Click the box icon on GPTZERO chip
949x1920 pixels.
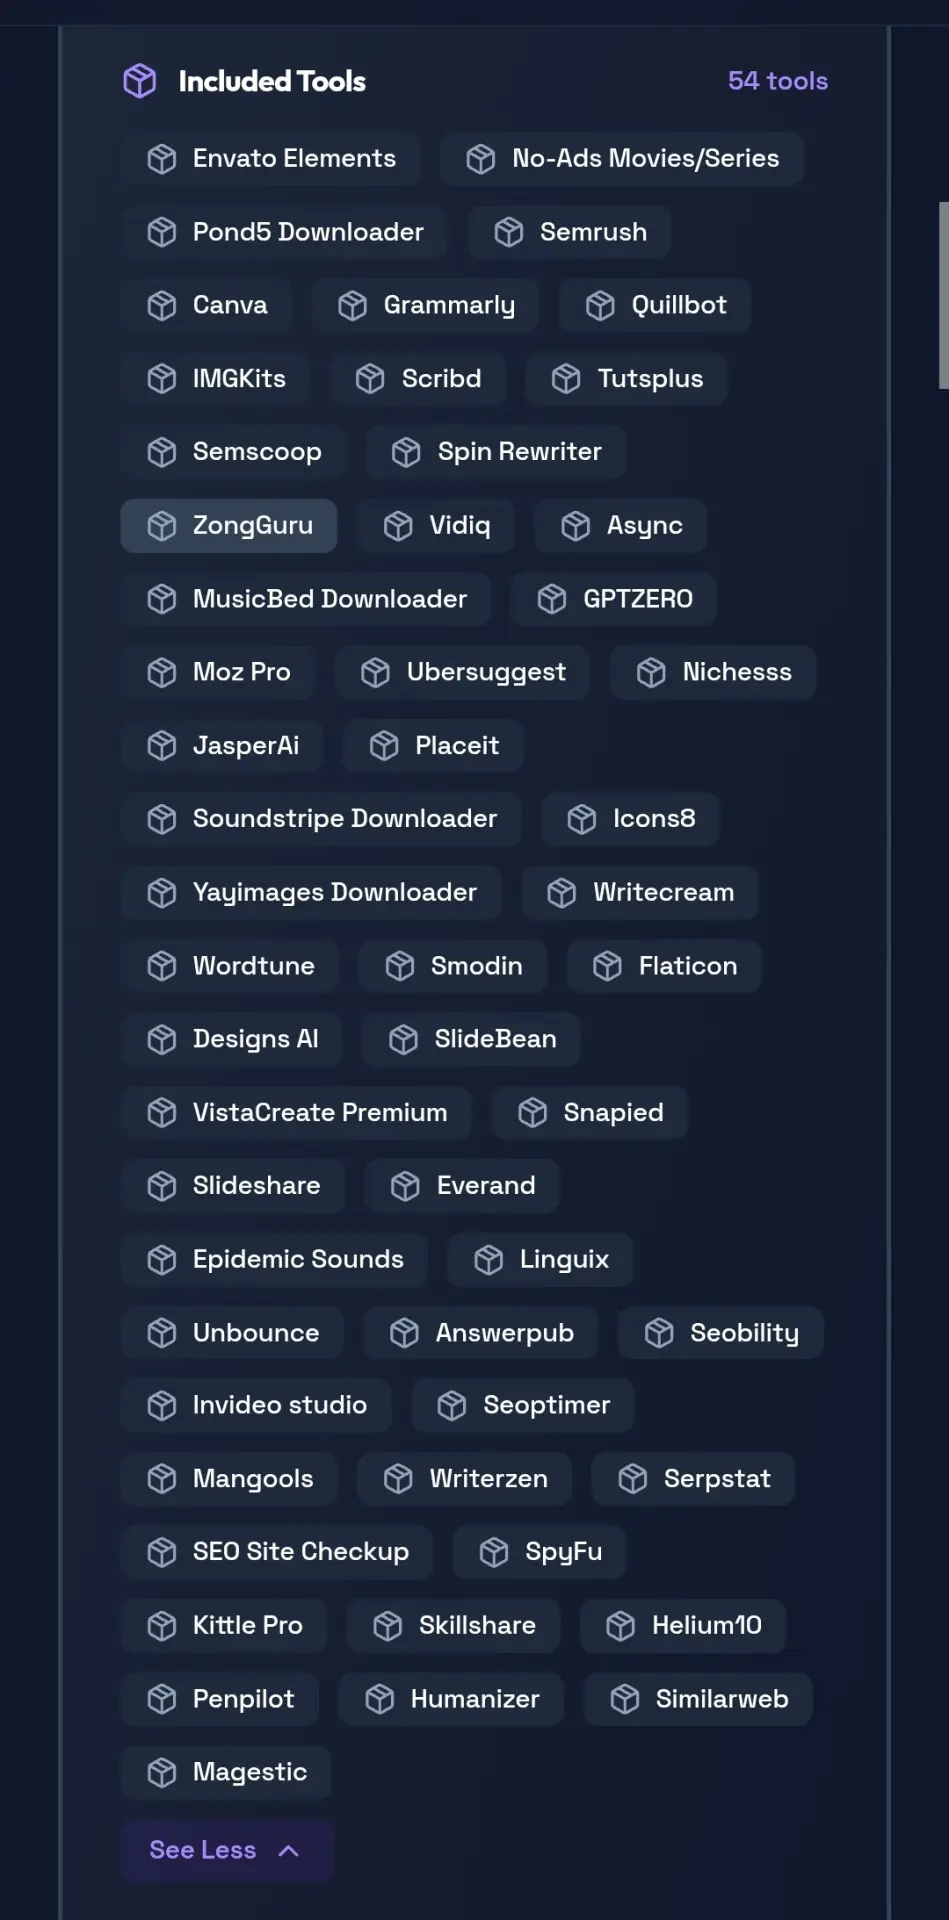coord(552,599)
